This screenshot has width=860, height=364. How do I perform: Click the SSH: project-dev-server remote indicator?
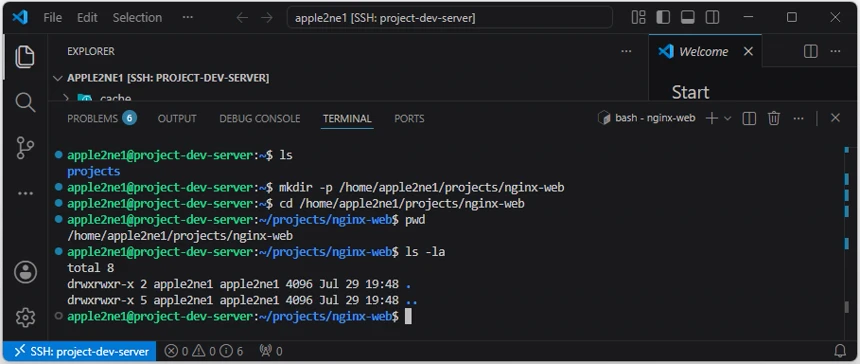pyautogui.click(x=81, y=351)
